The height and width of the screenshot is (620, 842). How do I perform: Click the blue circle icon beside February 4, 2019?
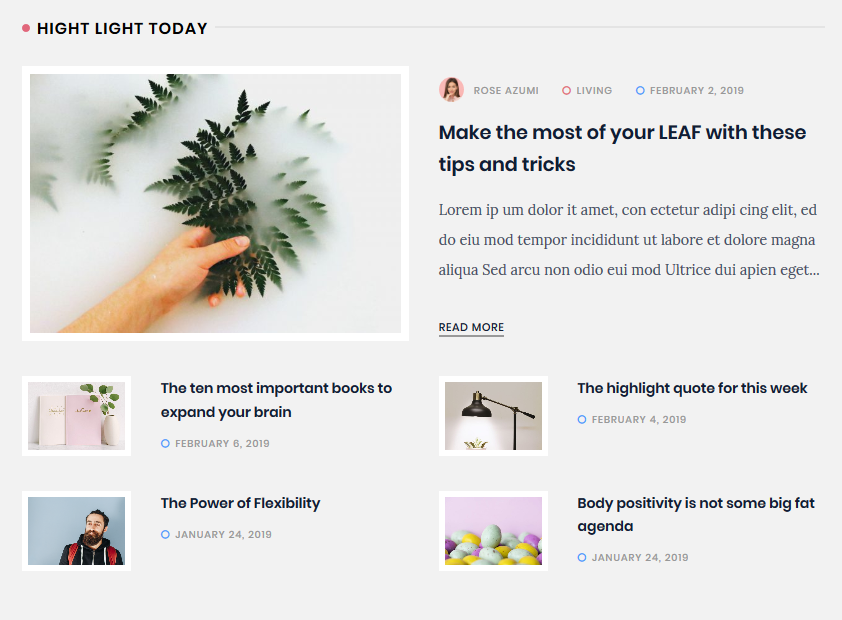pyautogui.click(x=582, y=419)
